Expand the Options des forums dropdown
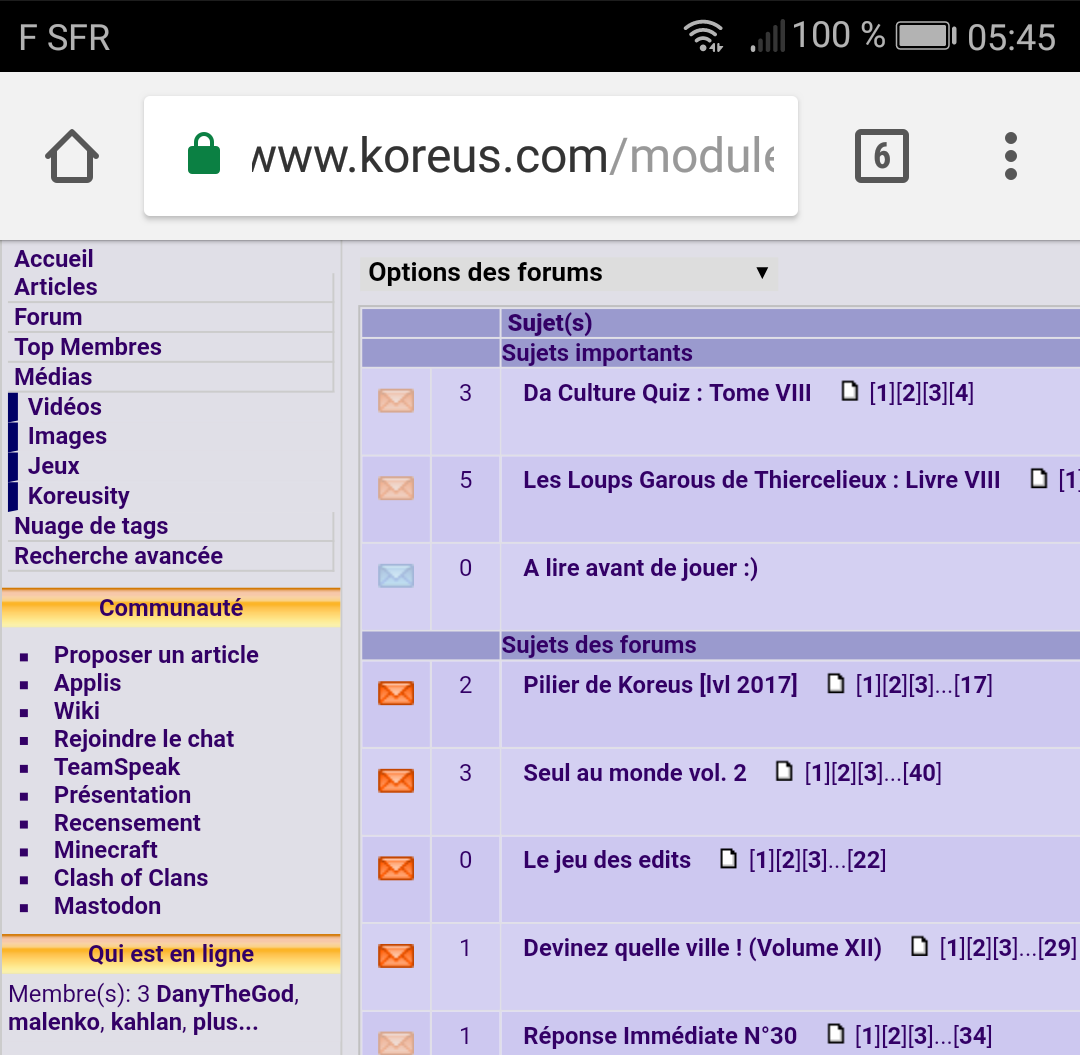This screenshot has width=1080, height=1055. click(568, 273)
